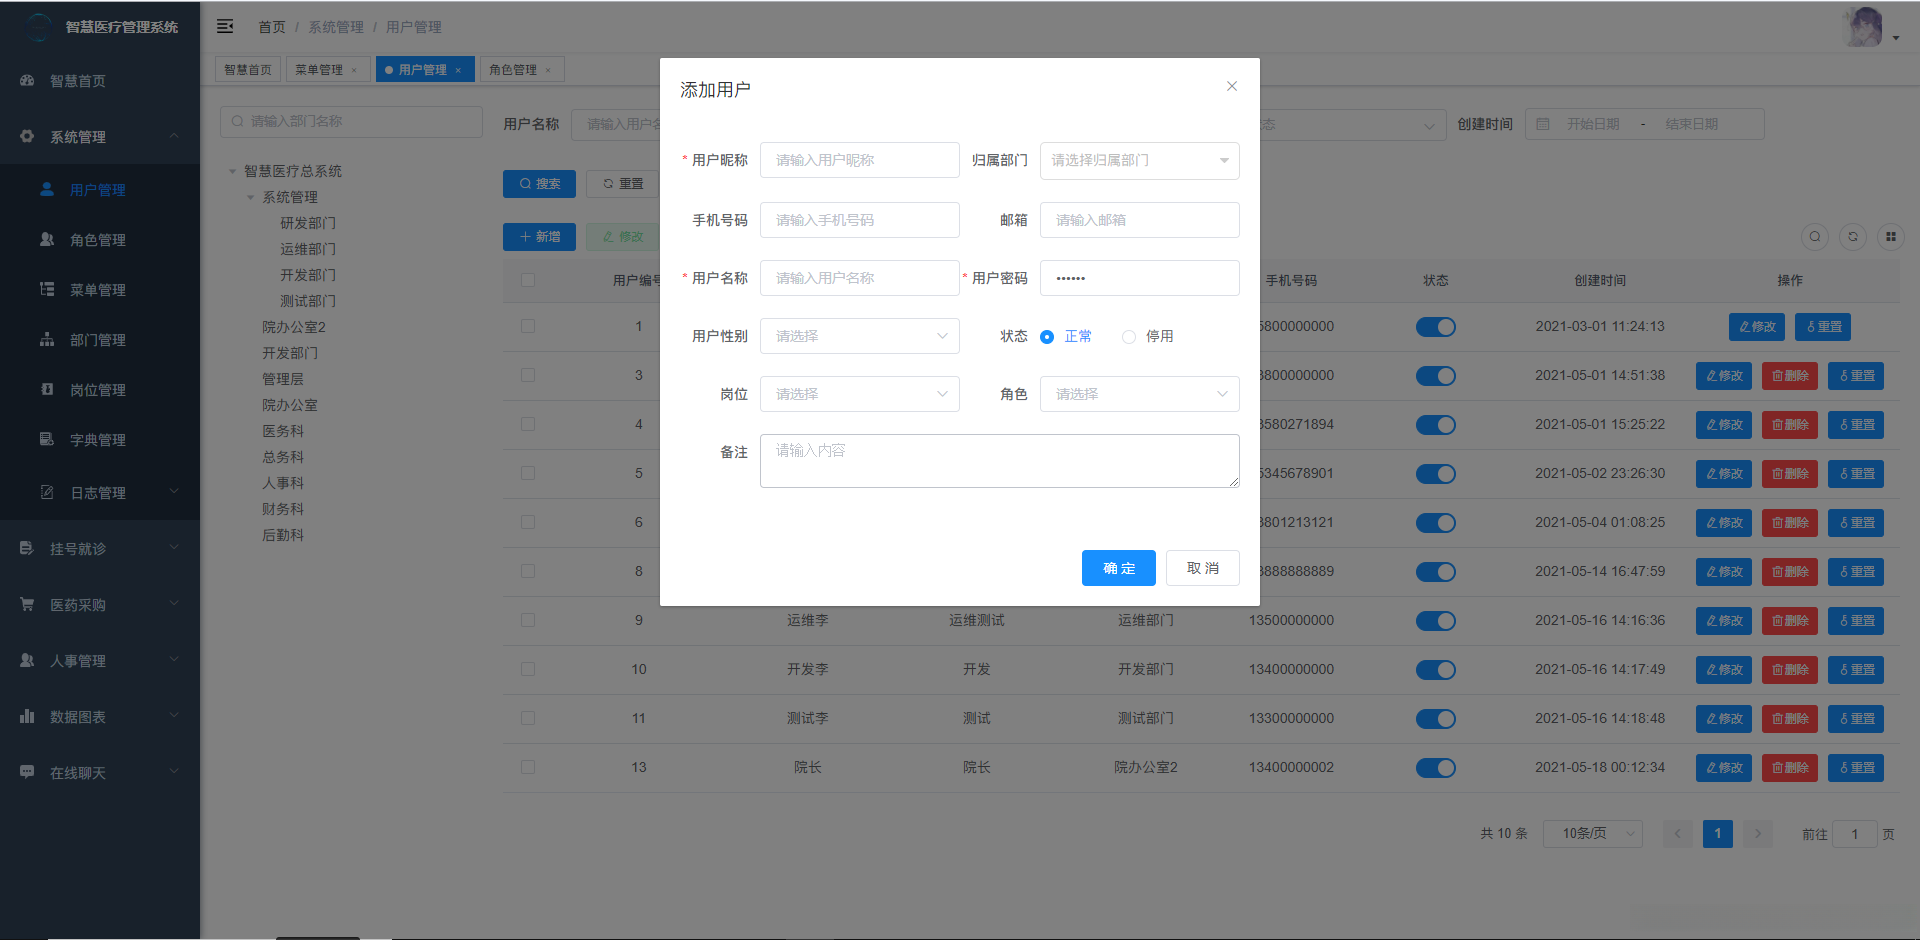Check the first row's selection checkbox

pyautogui.click(x=528, y=325)
